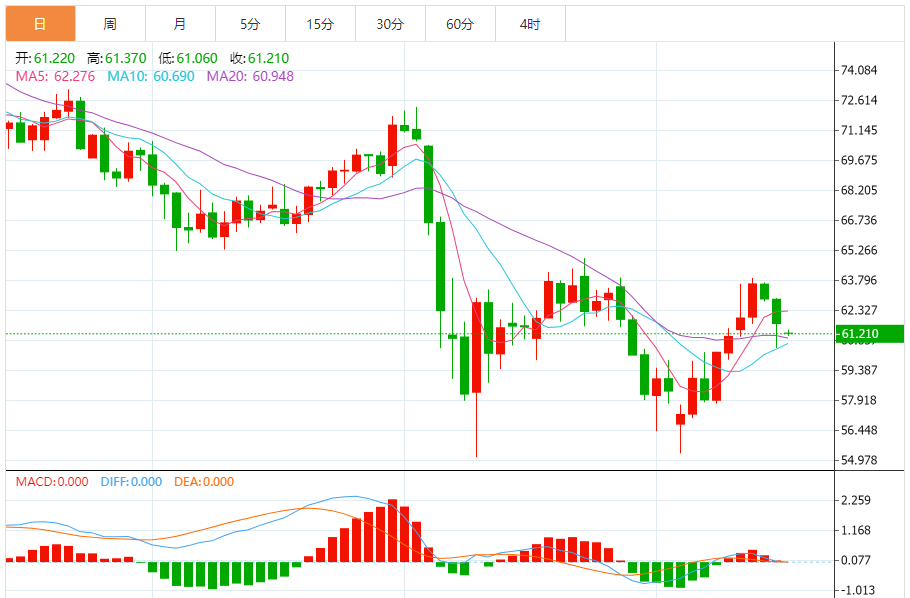Click the DIFF:0.000 indicator label
Screen dimensions: 910x598
tap(131, 482)
